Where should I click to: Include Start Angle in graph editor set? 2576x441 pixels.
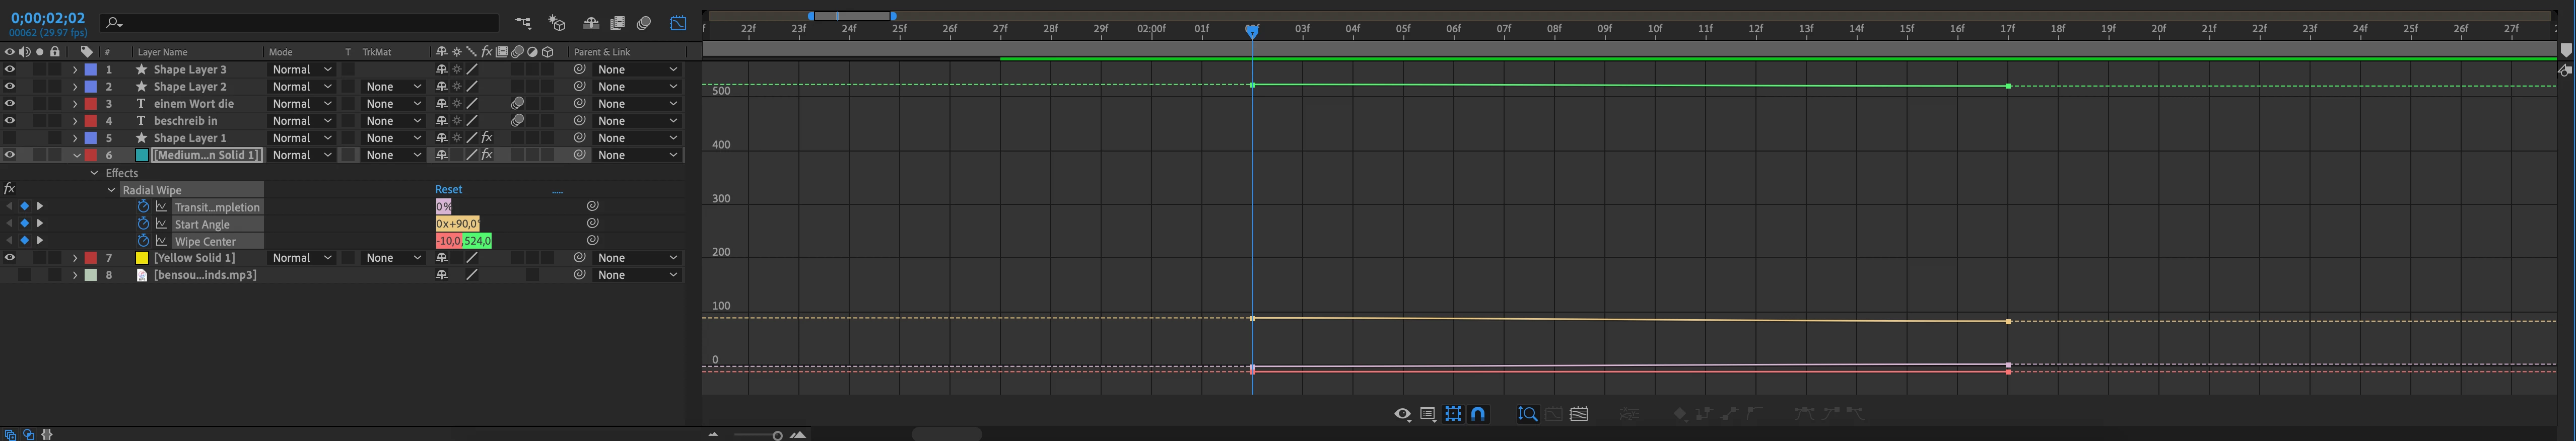tap(161, 224)
